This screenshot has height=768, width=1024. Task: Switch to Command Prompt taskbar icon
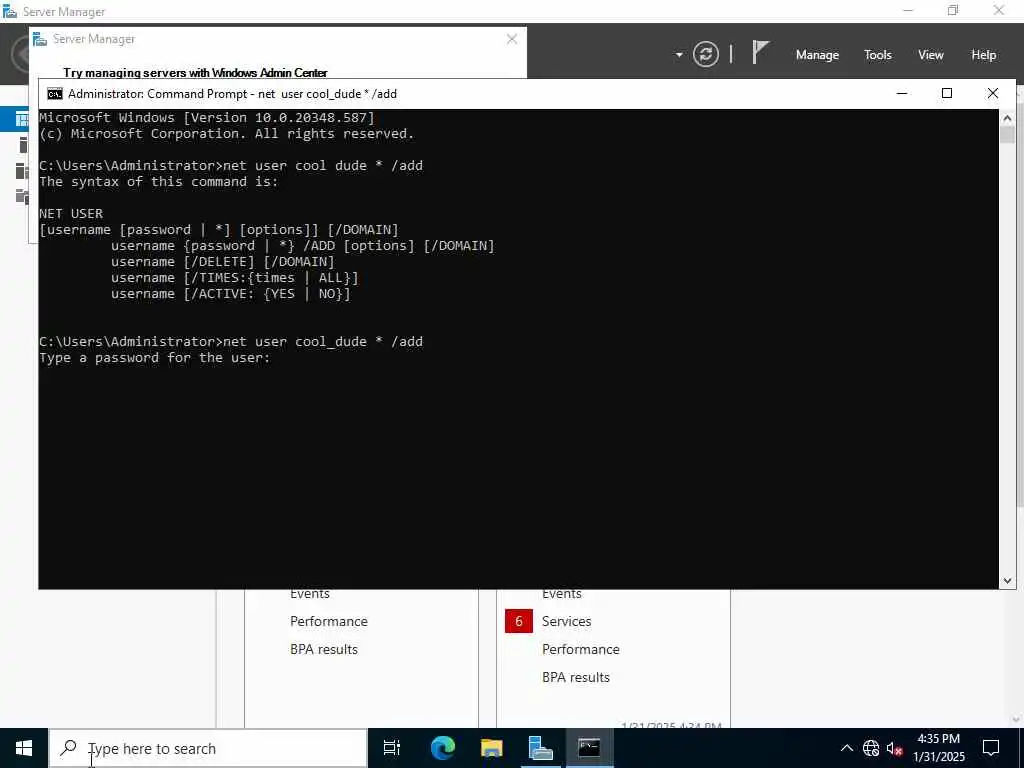pos(589,748)
